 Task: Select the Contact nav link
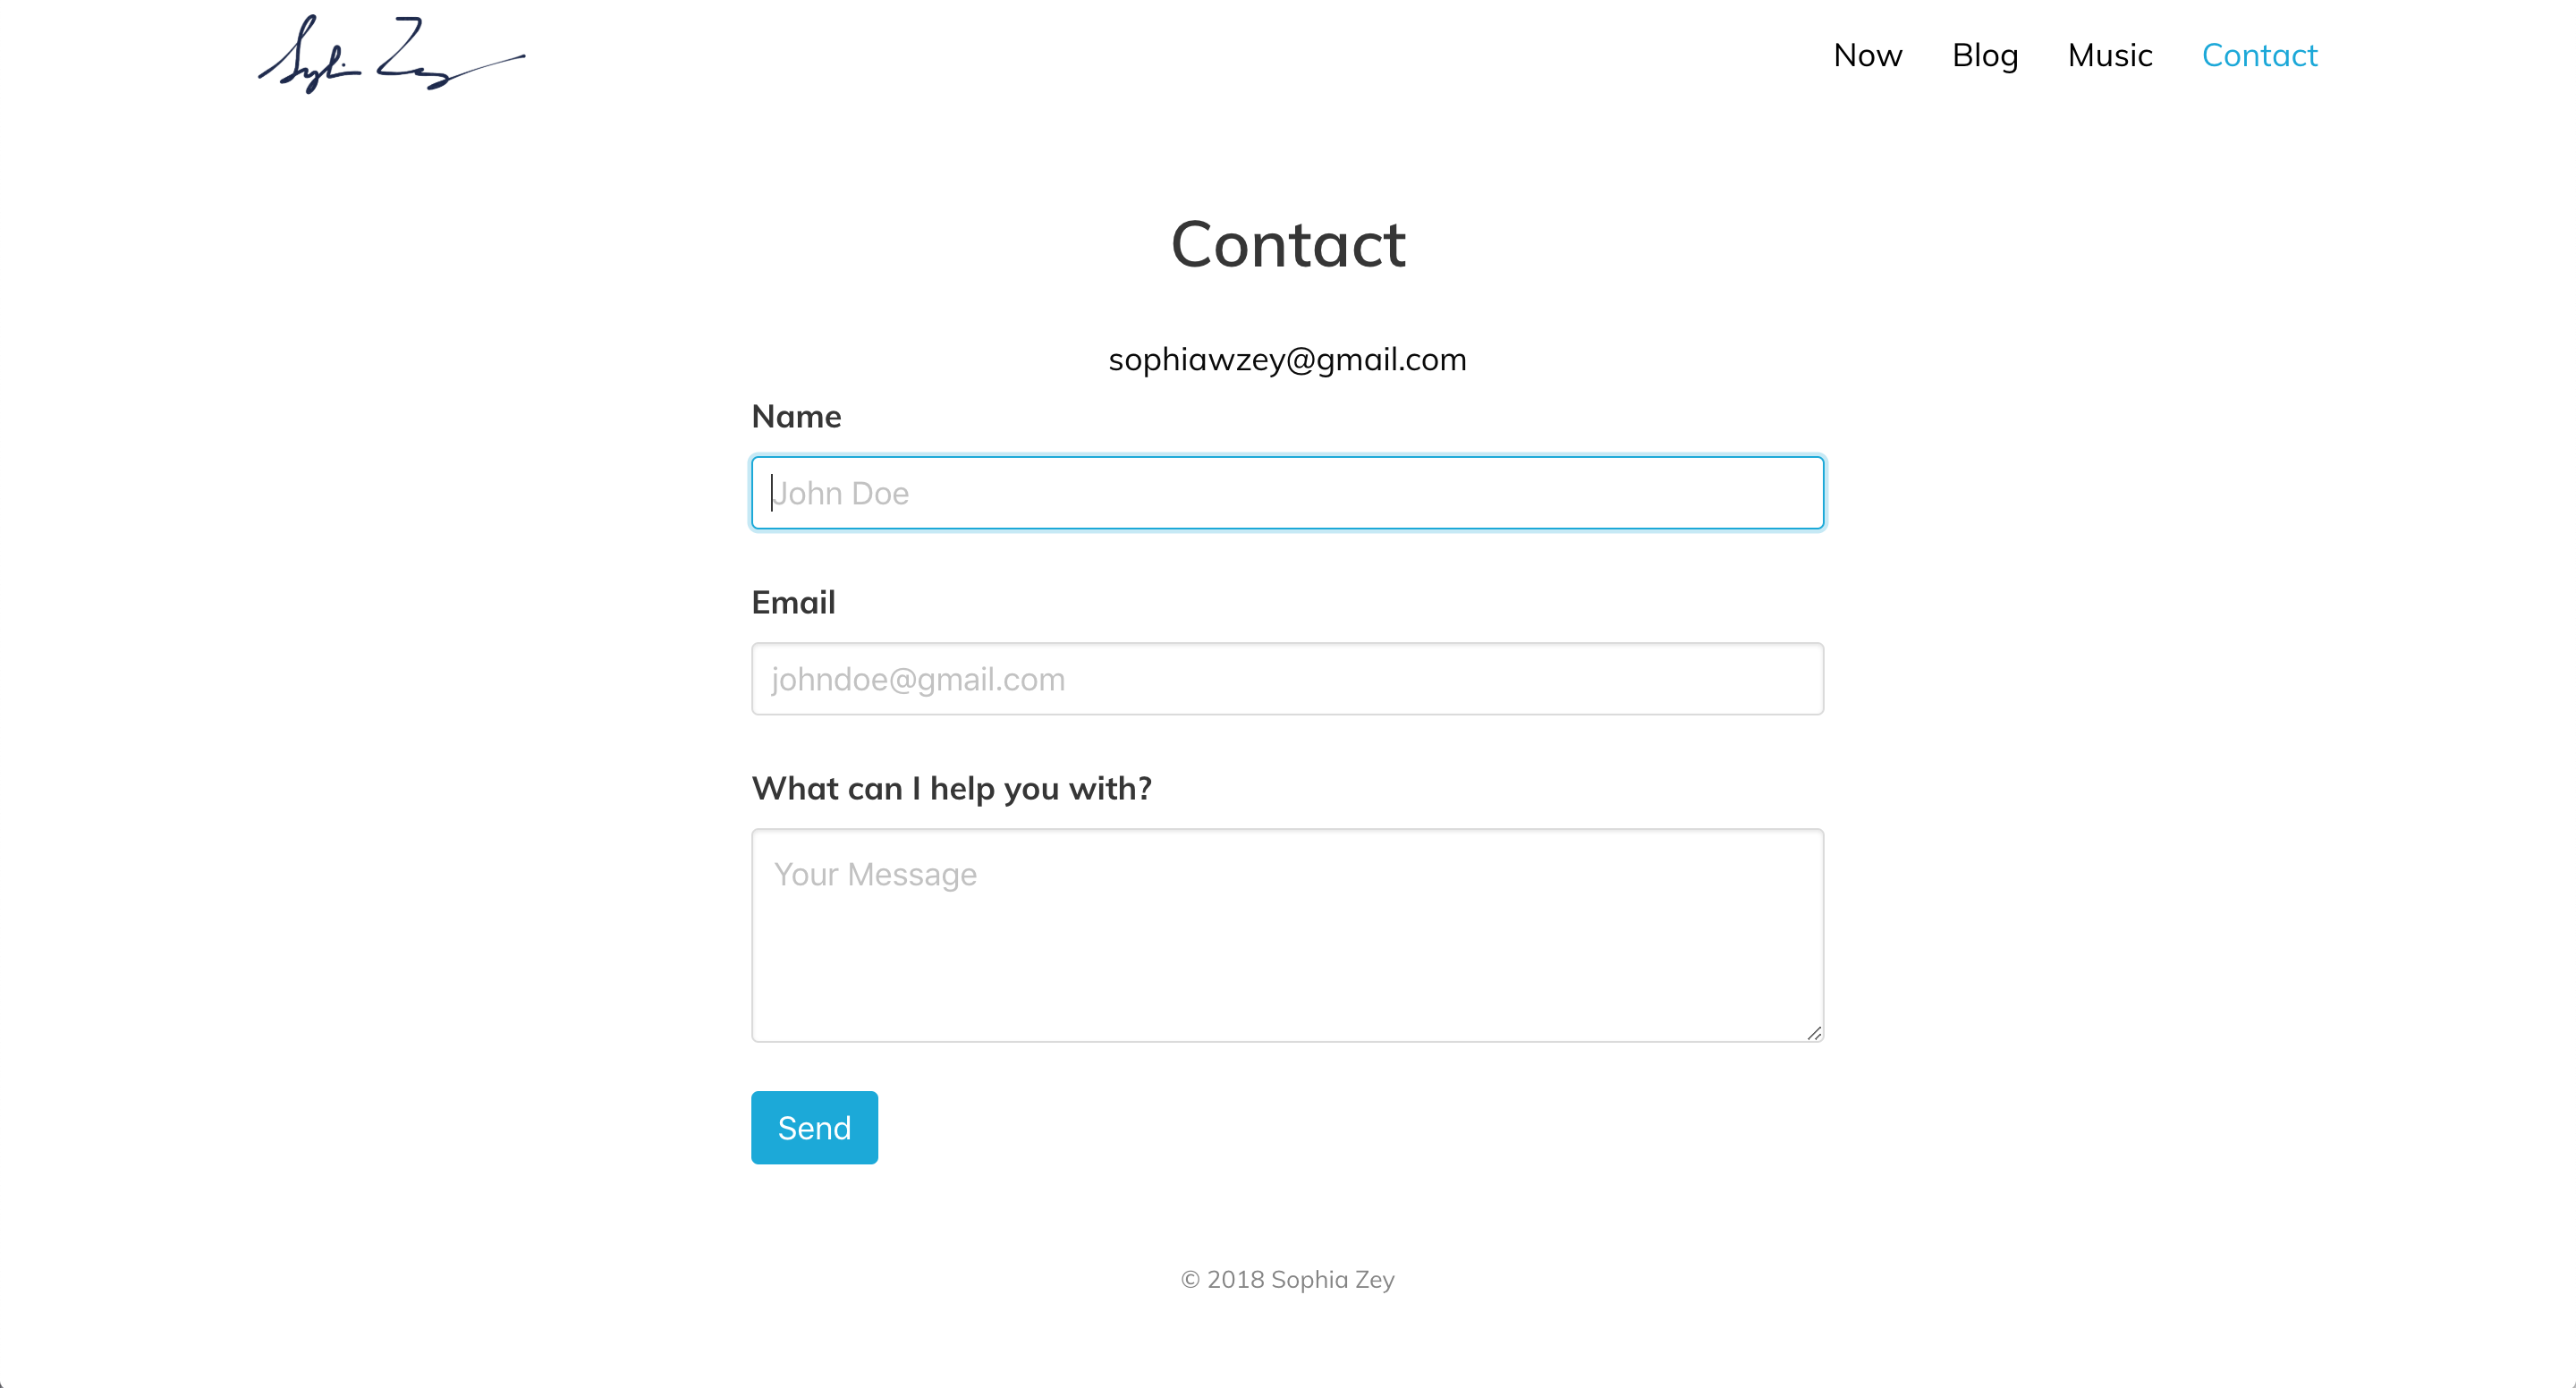tap(2259, 55)
